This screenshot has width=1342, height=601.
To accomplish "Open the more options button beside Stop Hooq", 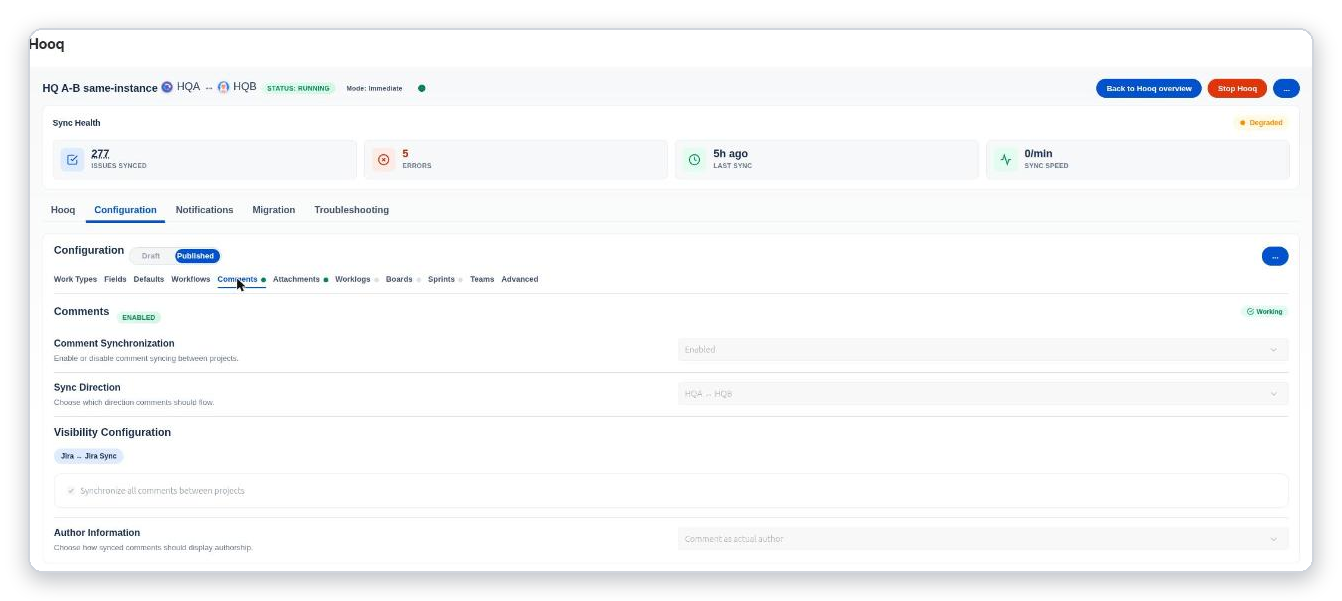I will (x=1286, y=88).
